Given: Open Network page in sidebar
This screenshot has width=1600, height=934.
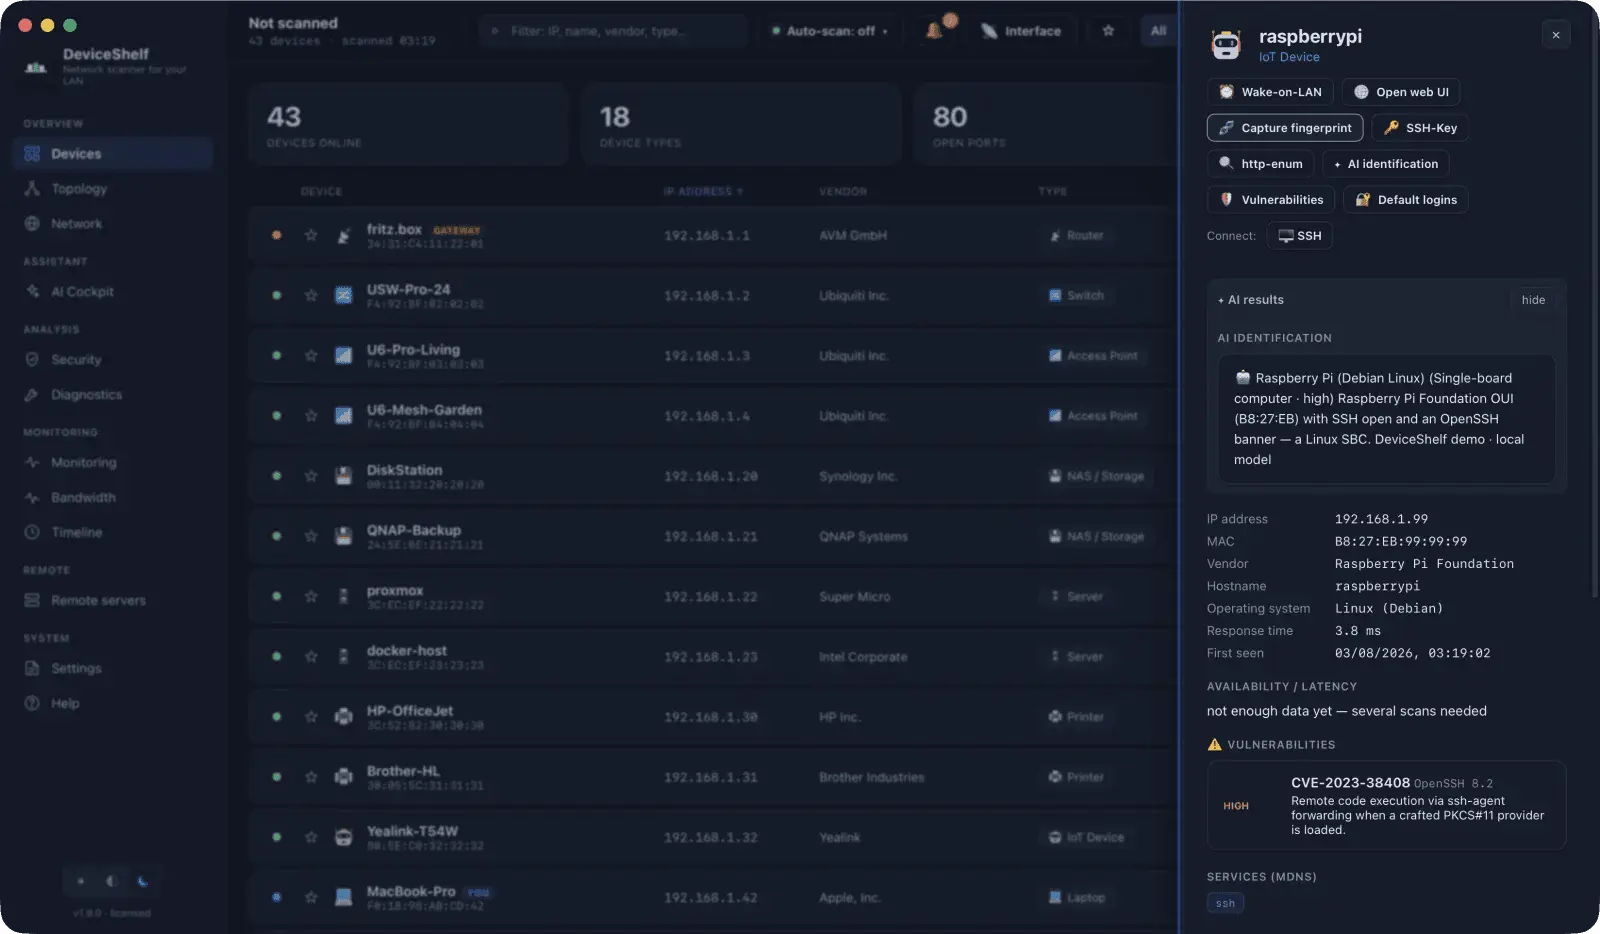Looking at the screenshot, I should [113, 224].
